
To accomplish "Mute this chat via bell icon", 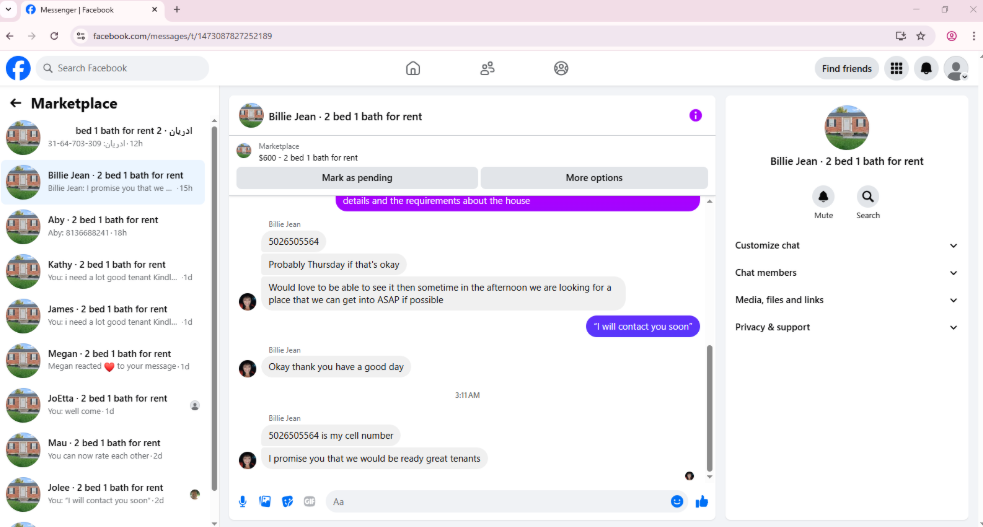I will pos(823,197).
